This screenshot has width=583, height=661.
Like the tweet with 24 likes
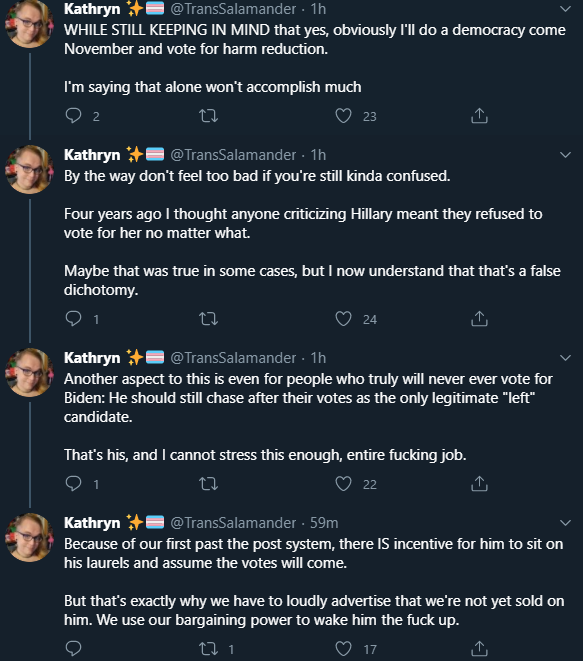343,319
